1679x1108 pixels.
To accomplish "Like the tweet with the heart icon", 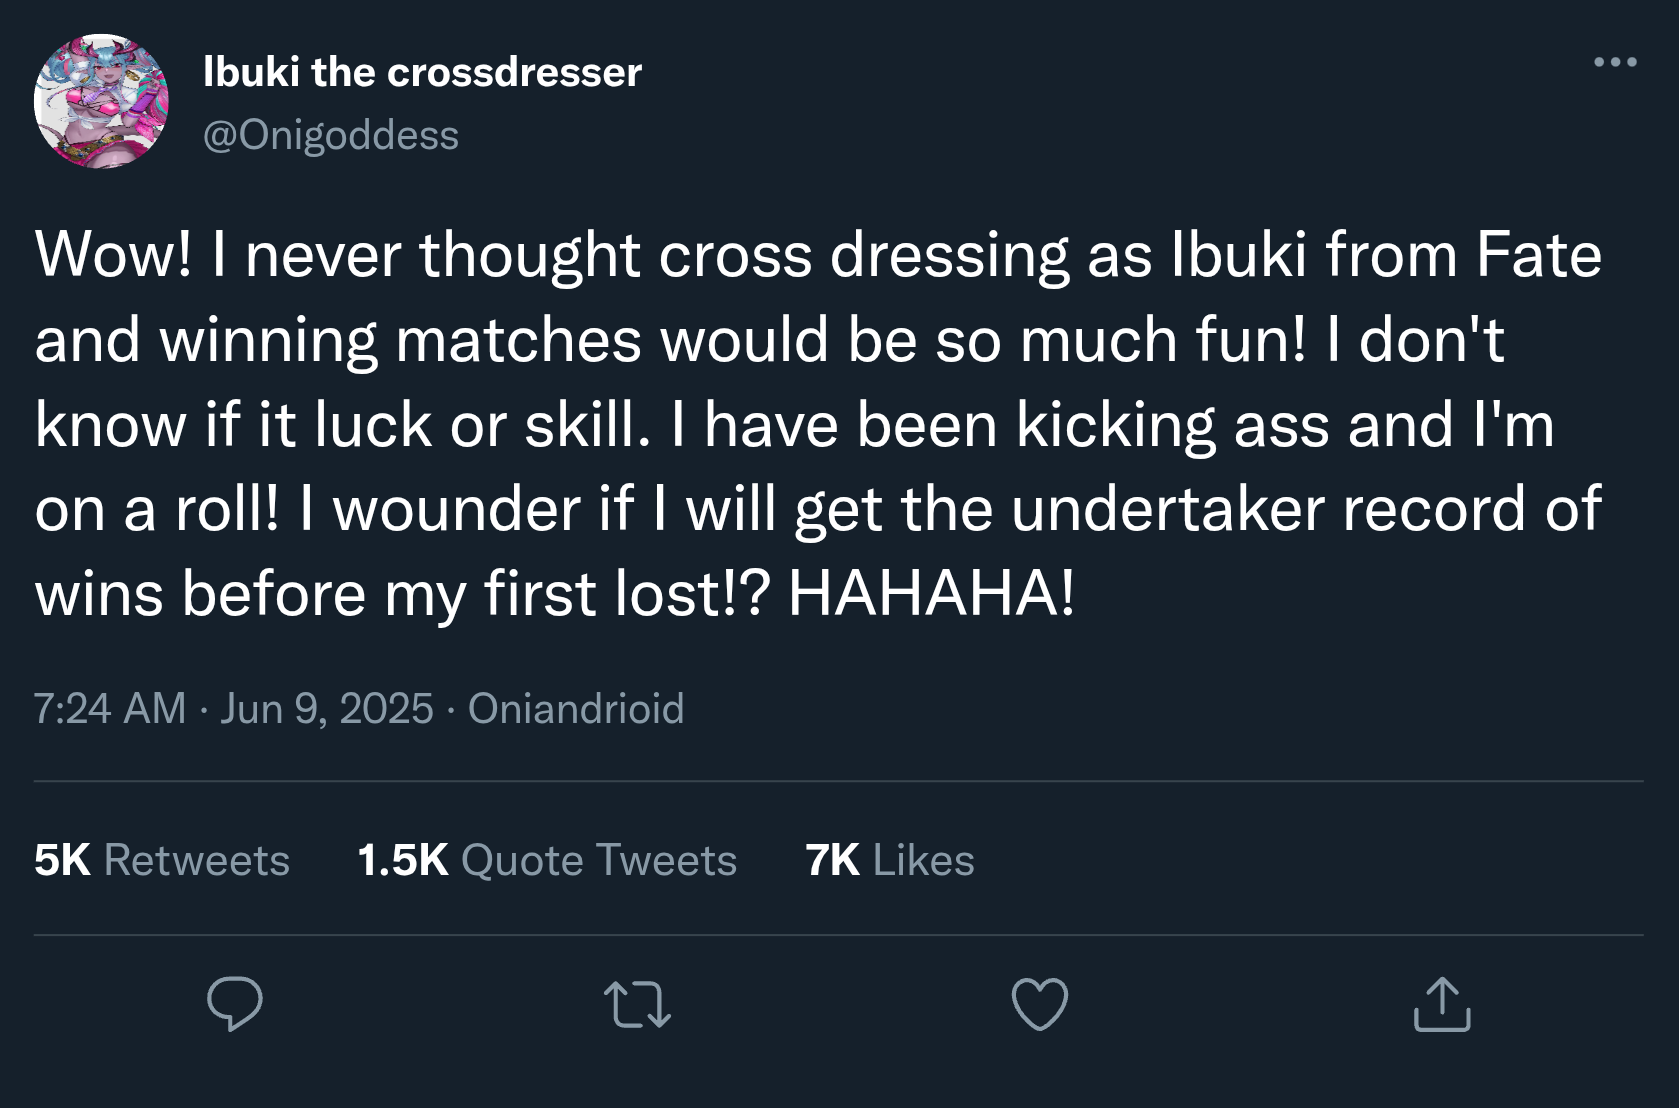I will coord(1040,1004).
